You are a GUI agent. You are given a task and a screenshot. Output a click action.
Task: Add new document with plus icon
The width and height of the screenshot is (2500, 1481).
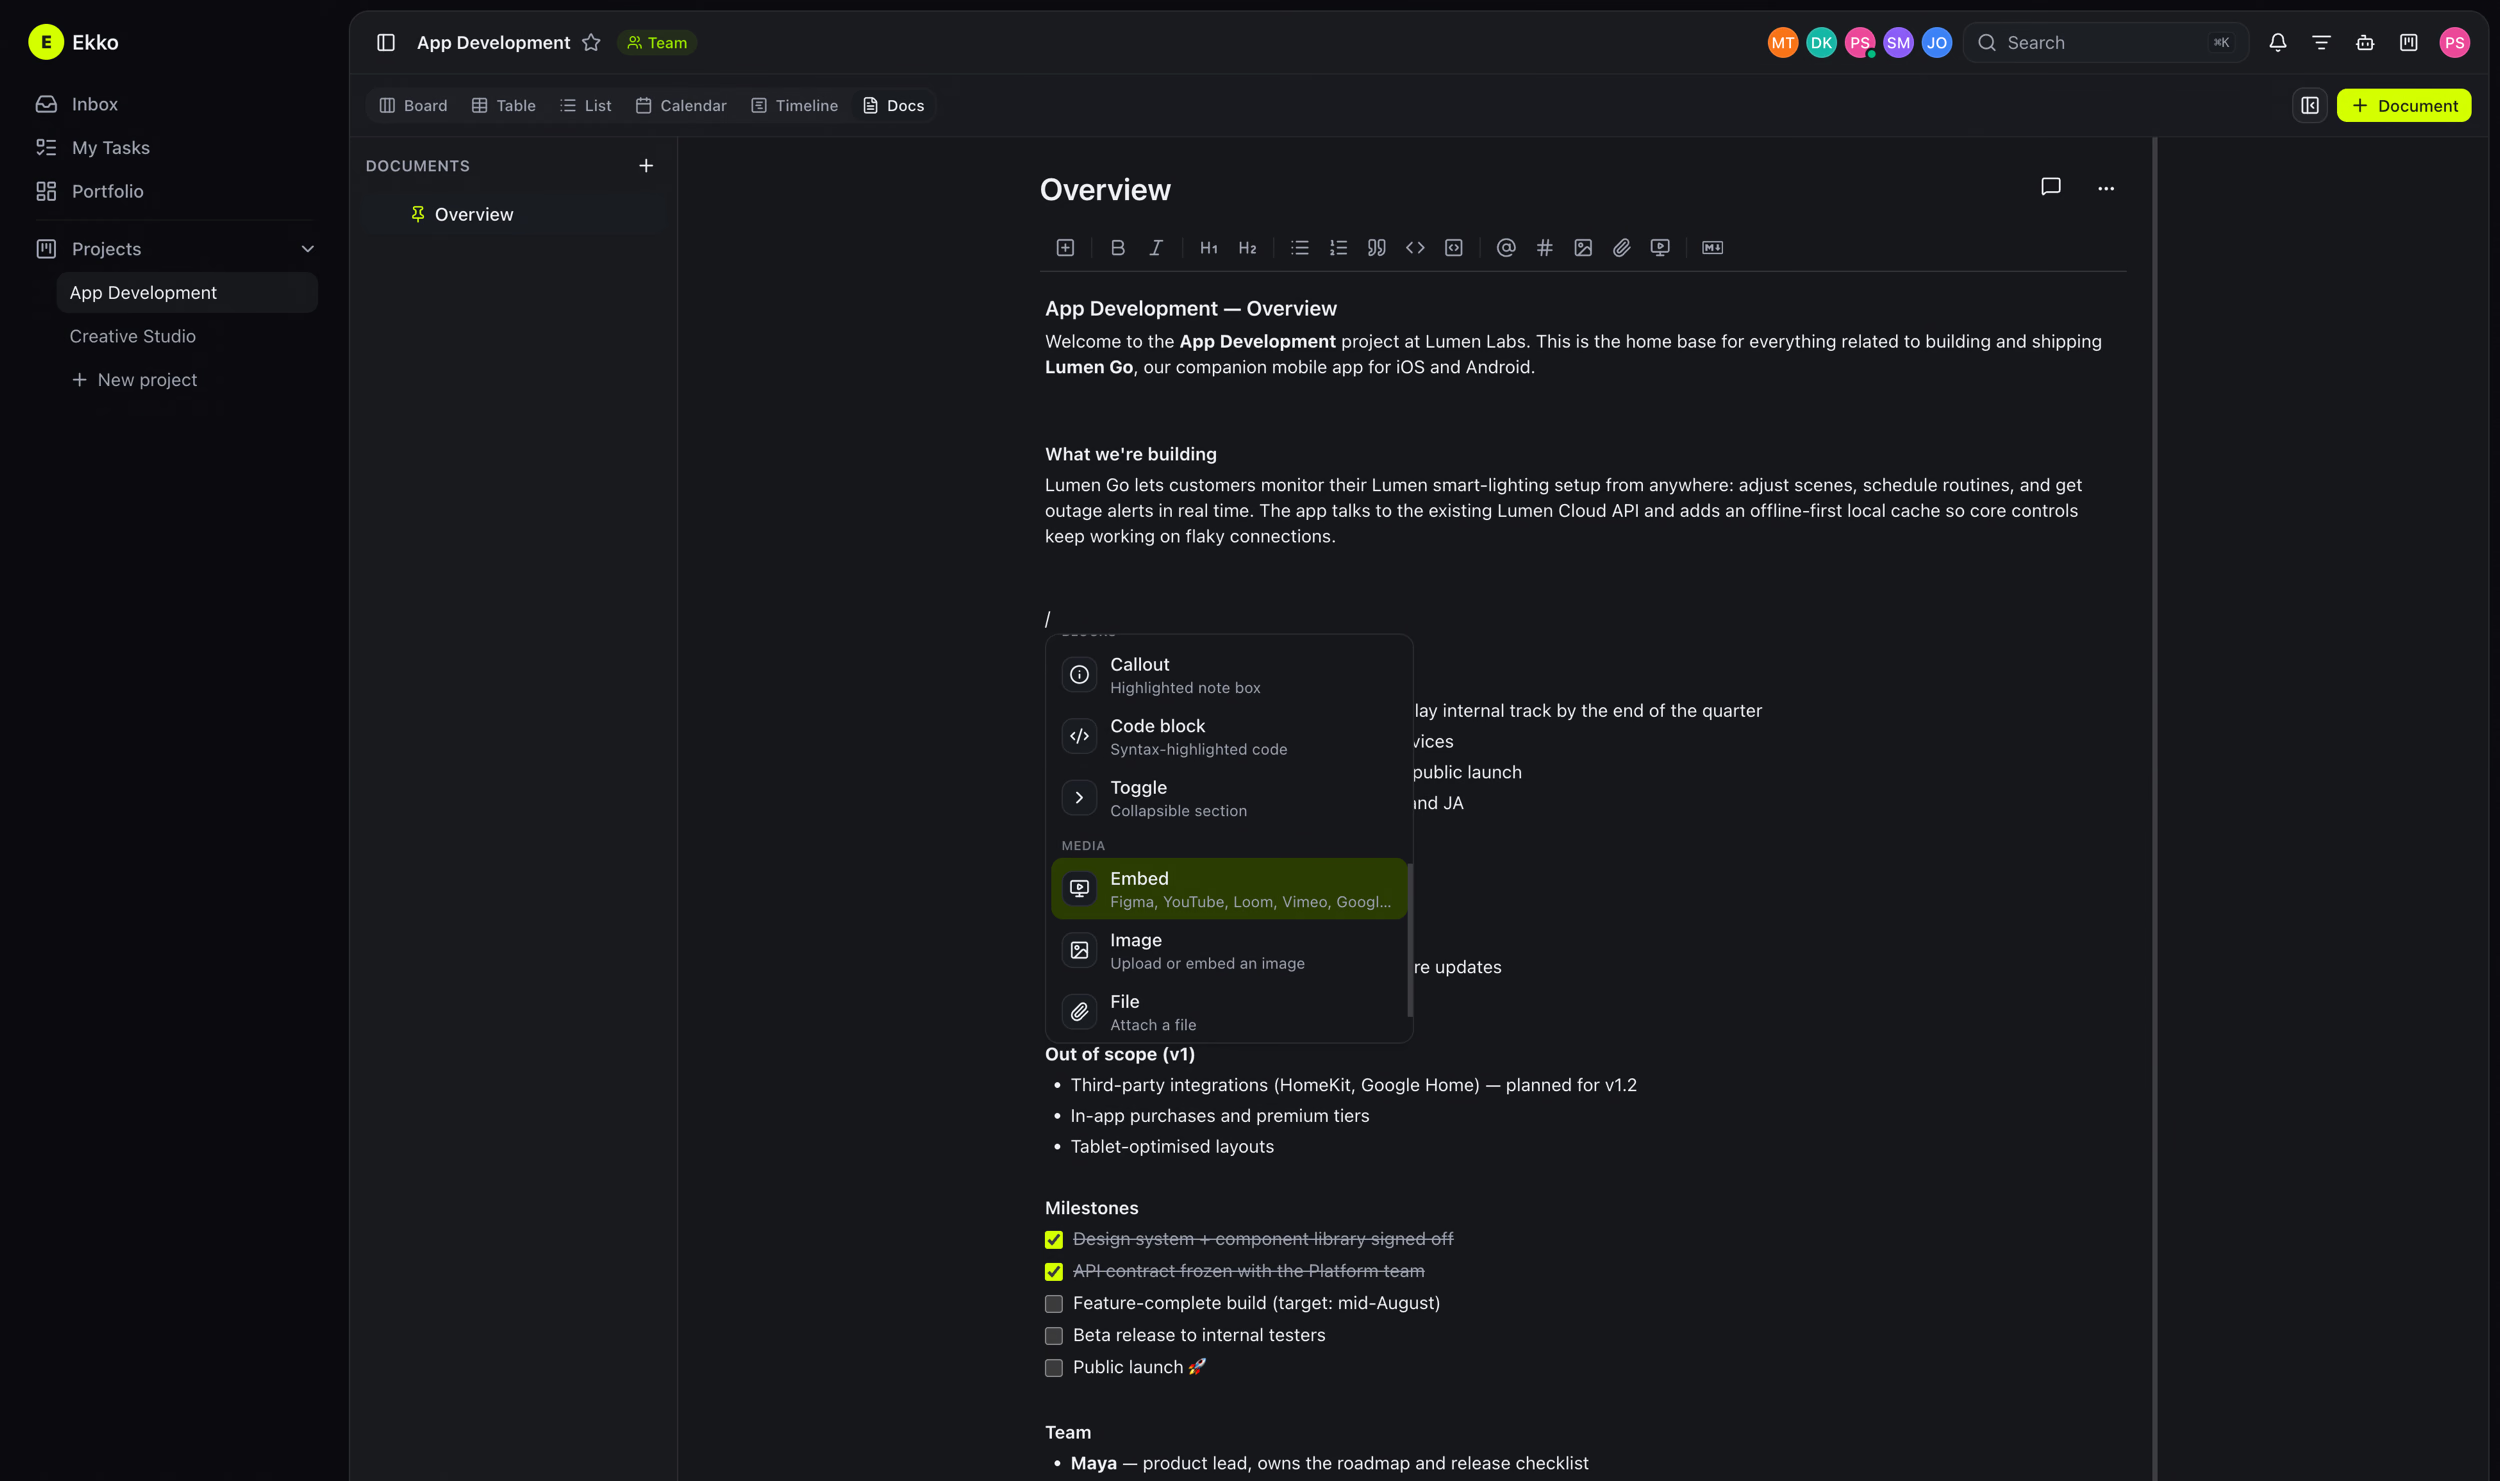(645, 165)
